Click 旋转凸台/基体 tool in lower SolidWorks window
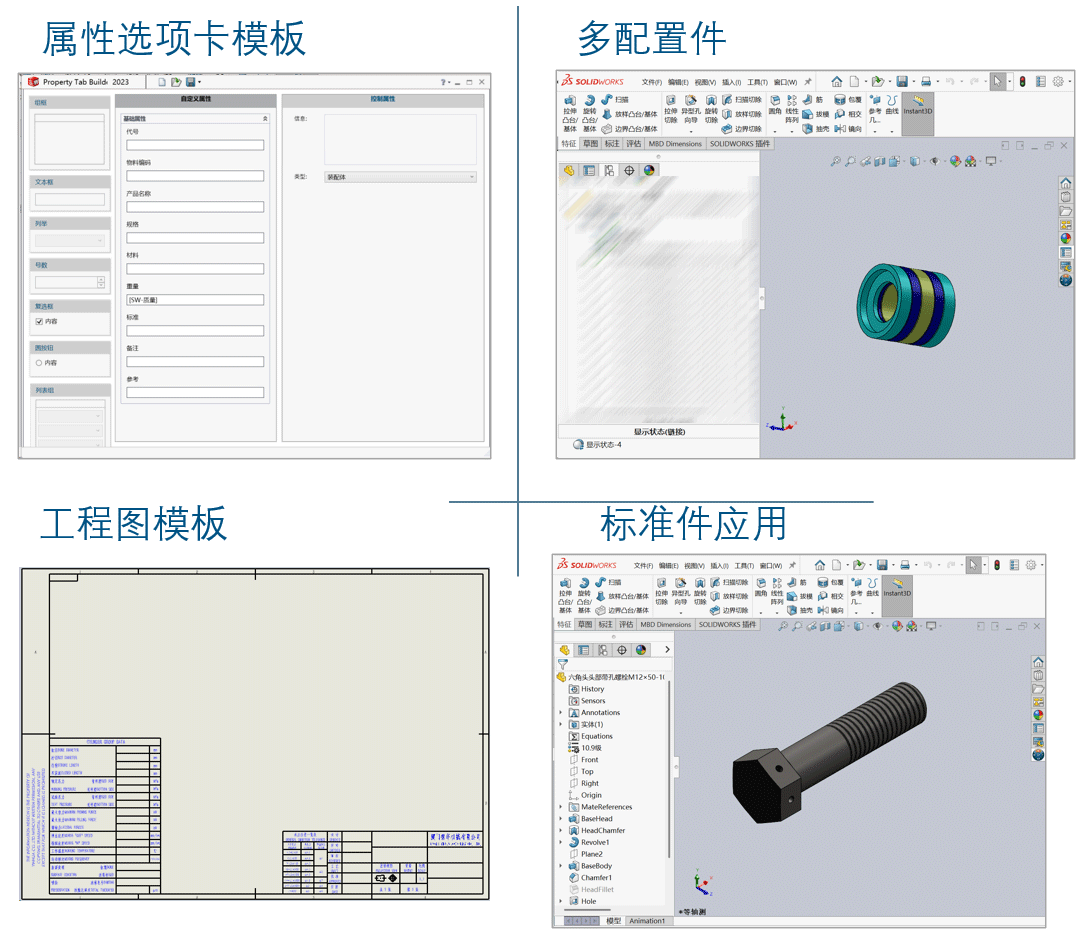Screen dimensions: 1084x938 pyautogui.click(x=584, y=596)
